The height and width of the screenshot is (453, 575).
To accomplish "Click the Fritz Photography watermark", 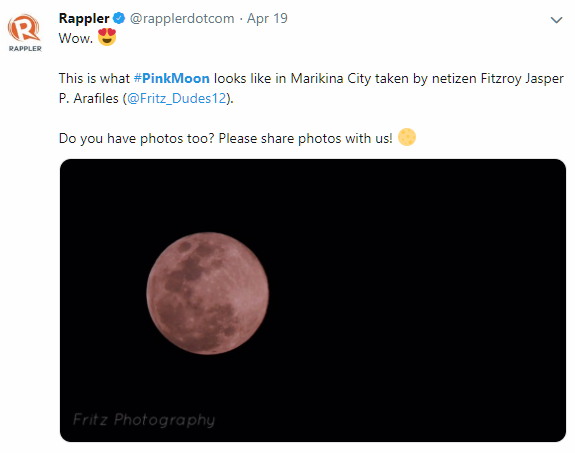I will 144,420.
